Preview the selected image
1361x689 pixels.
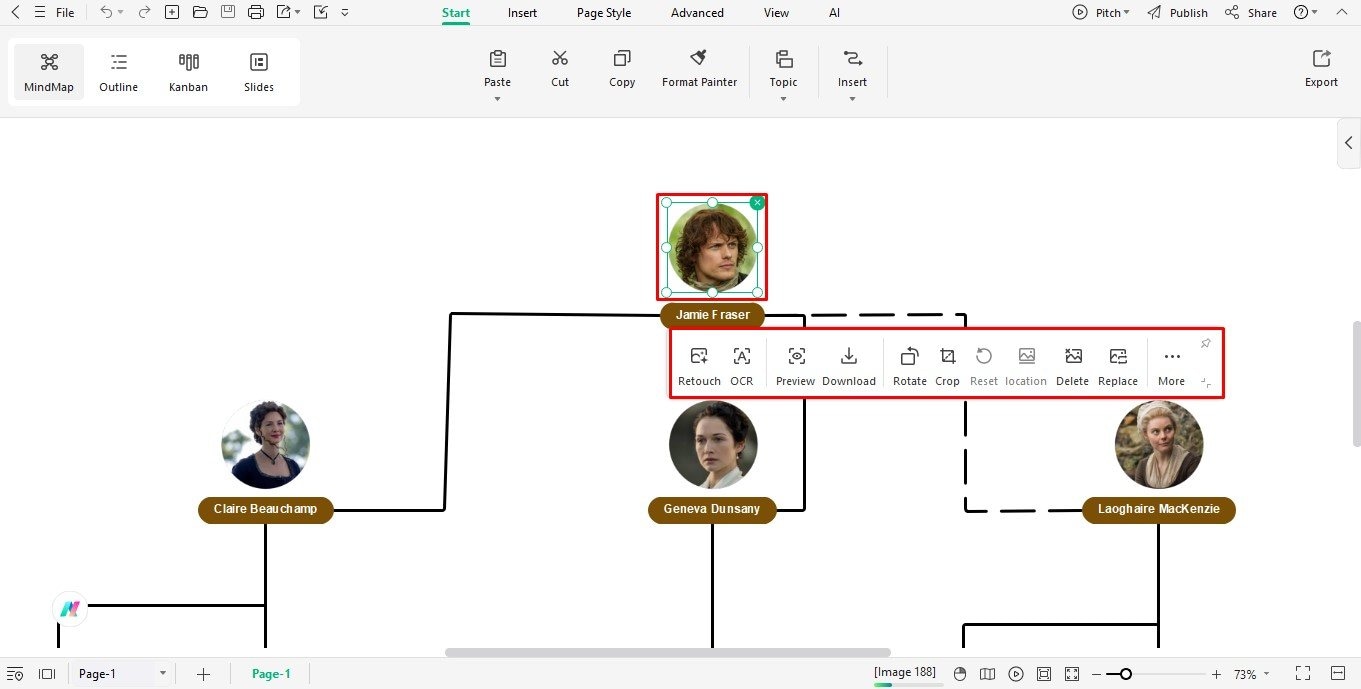pos(796,366)
